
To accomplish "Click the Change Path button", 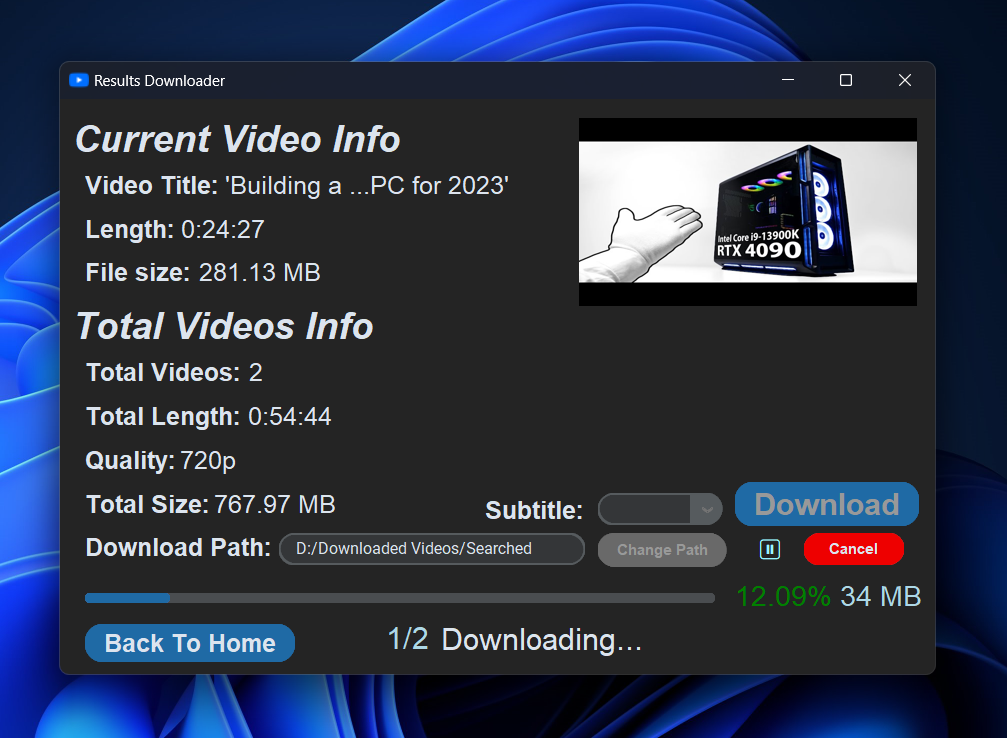I will click(x=662, y=550).
